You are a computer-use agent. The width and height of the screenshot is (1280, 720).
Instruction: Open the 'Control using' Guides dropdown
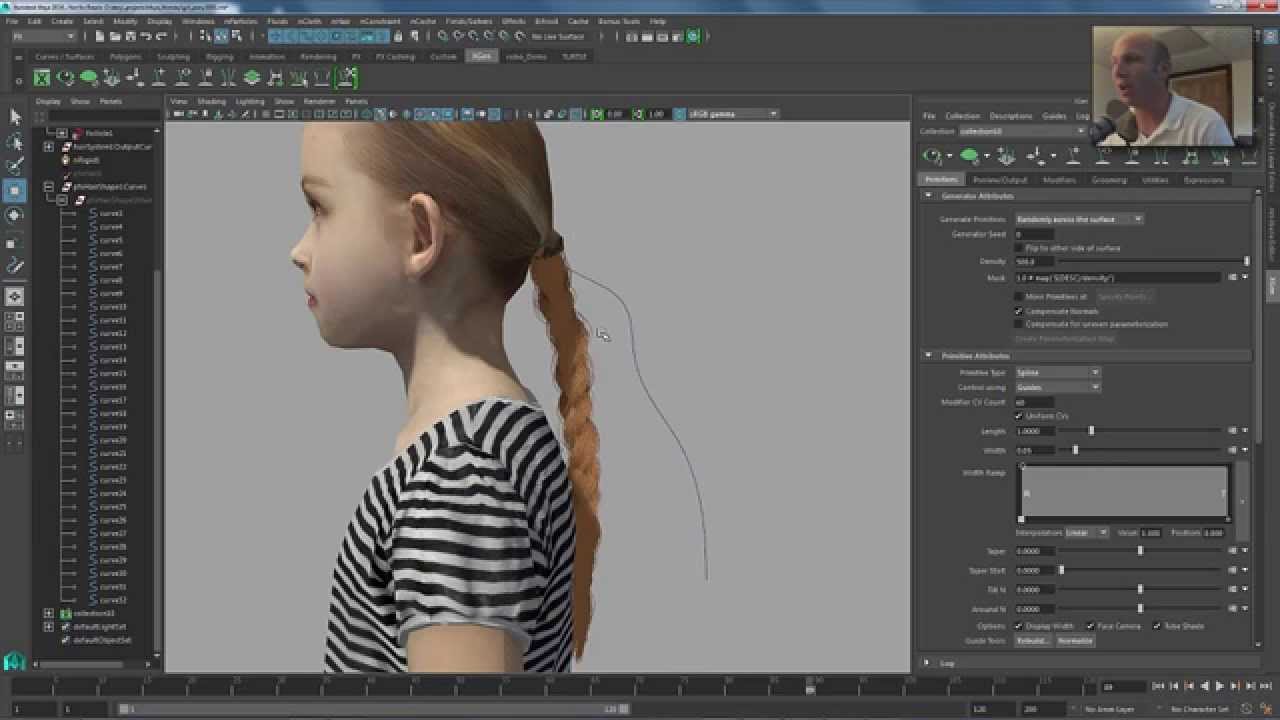1058,387
